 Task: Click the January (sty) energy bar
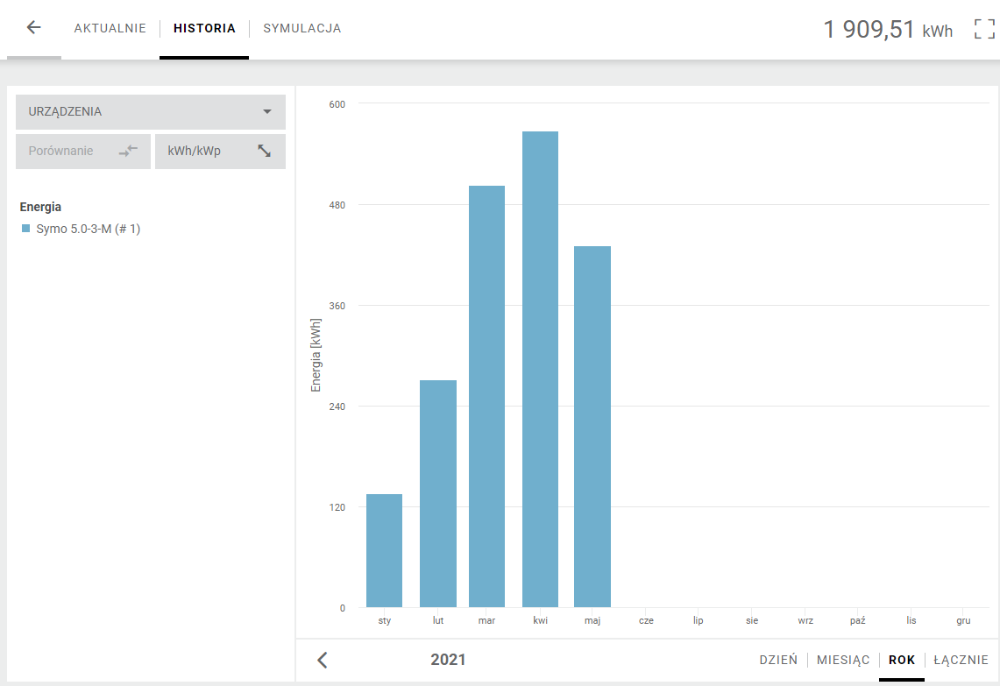click(384, 550)
